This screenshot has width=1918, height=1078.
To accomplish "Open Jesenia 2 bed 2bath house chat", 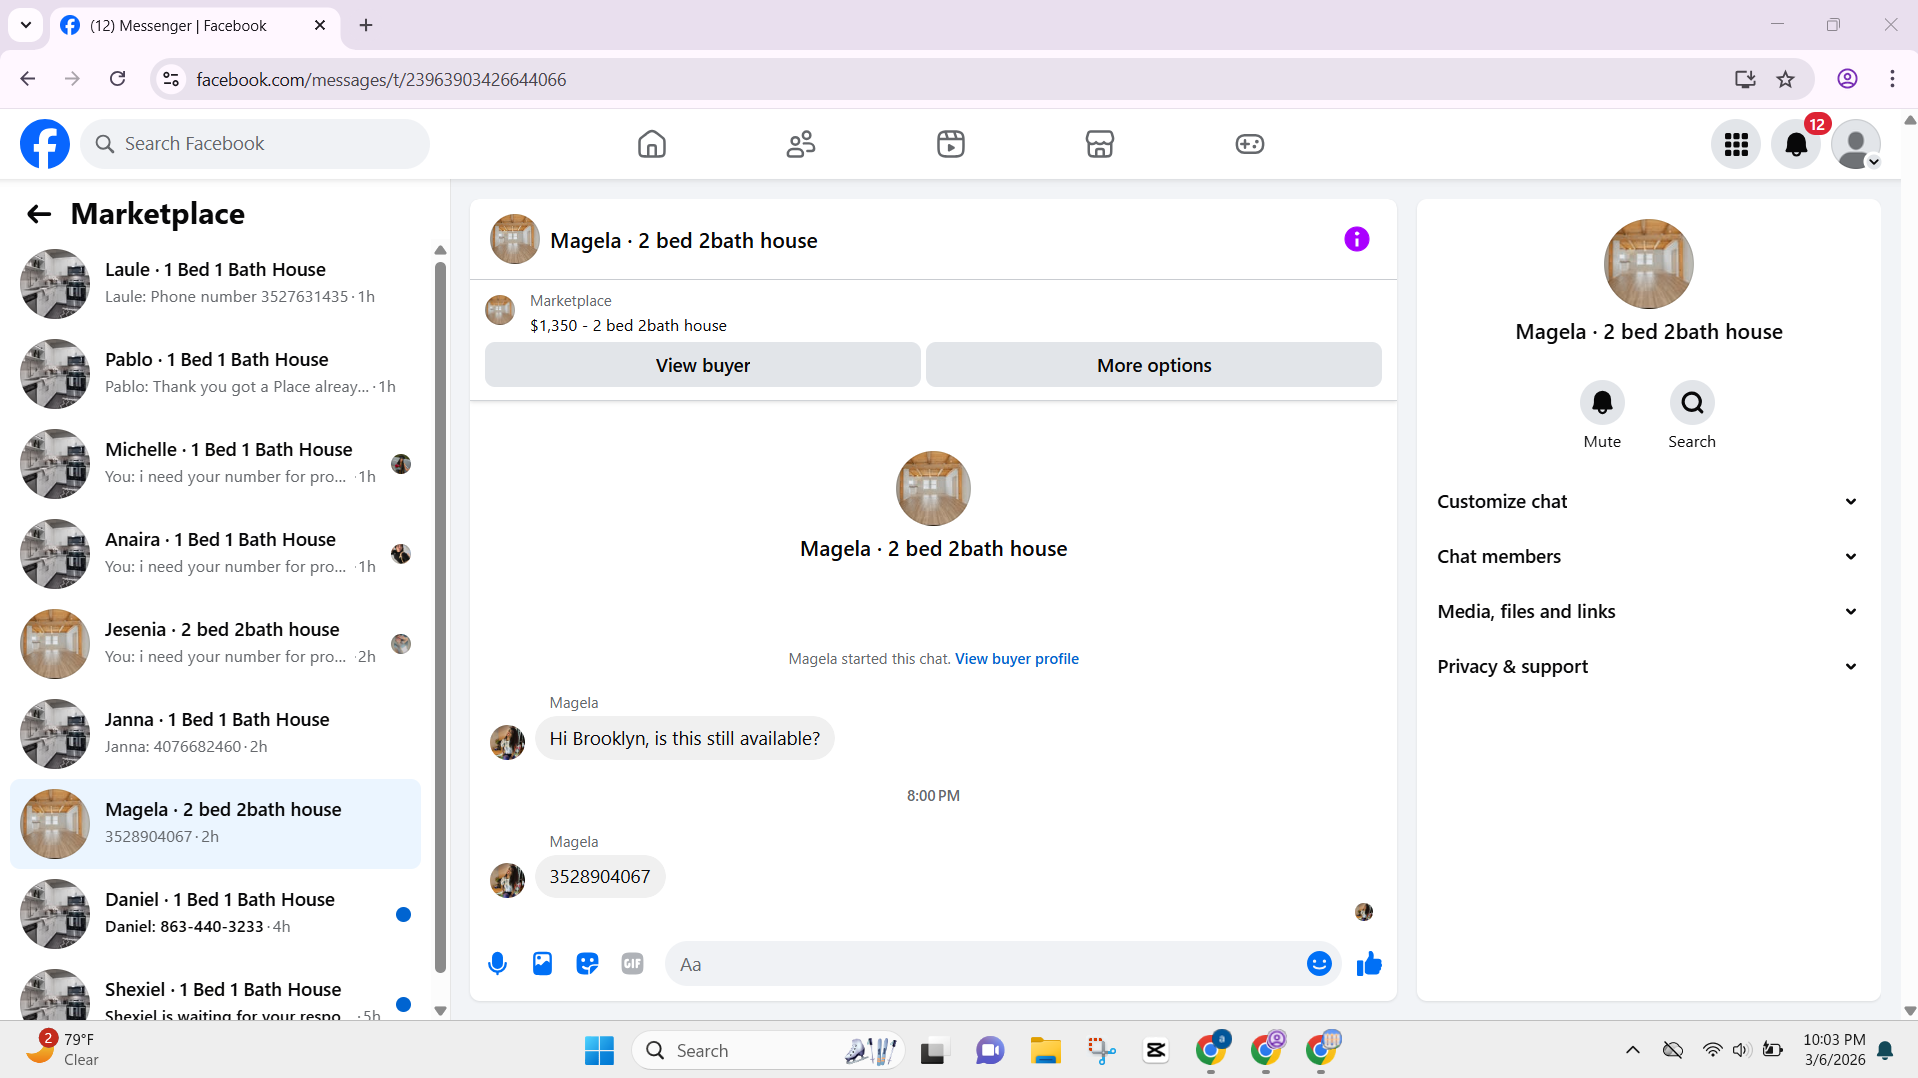I will pos(215,644).
